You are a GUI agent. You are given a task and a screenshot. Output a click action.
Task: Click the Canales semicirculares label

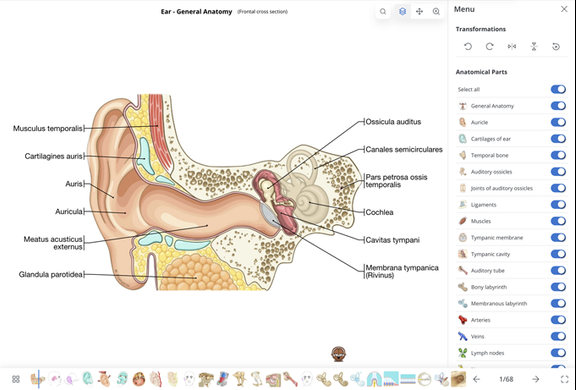404,150
